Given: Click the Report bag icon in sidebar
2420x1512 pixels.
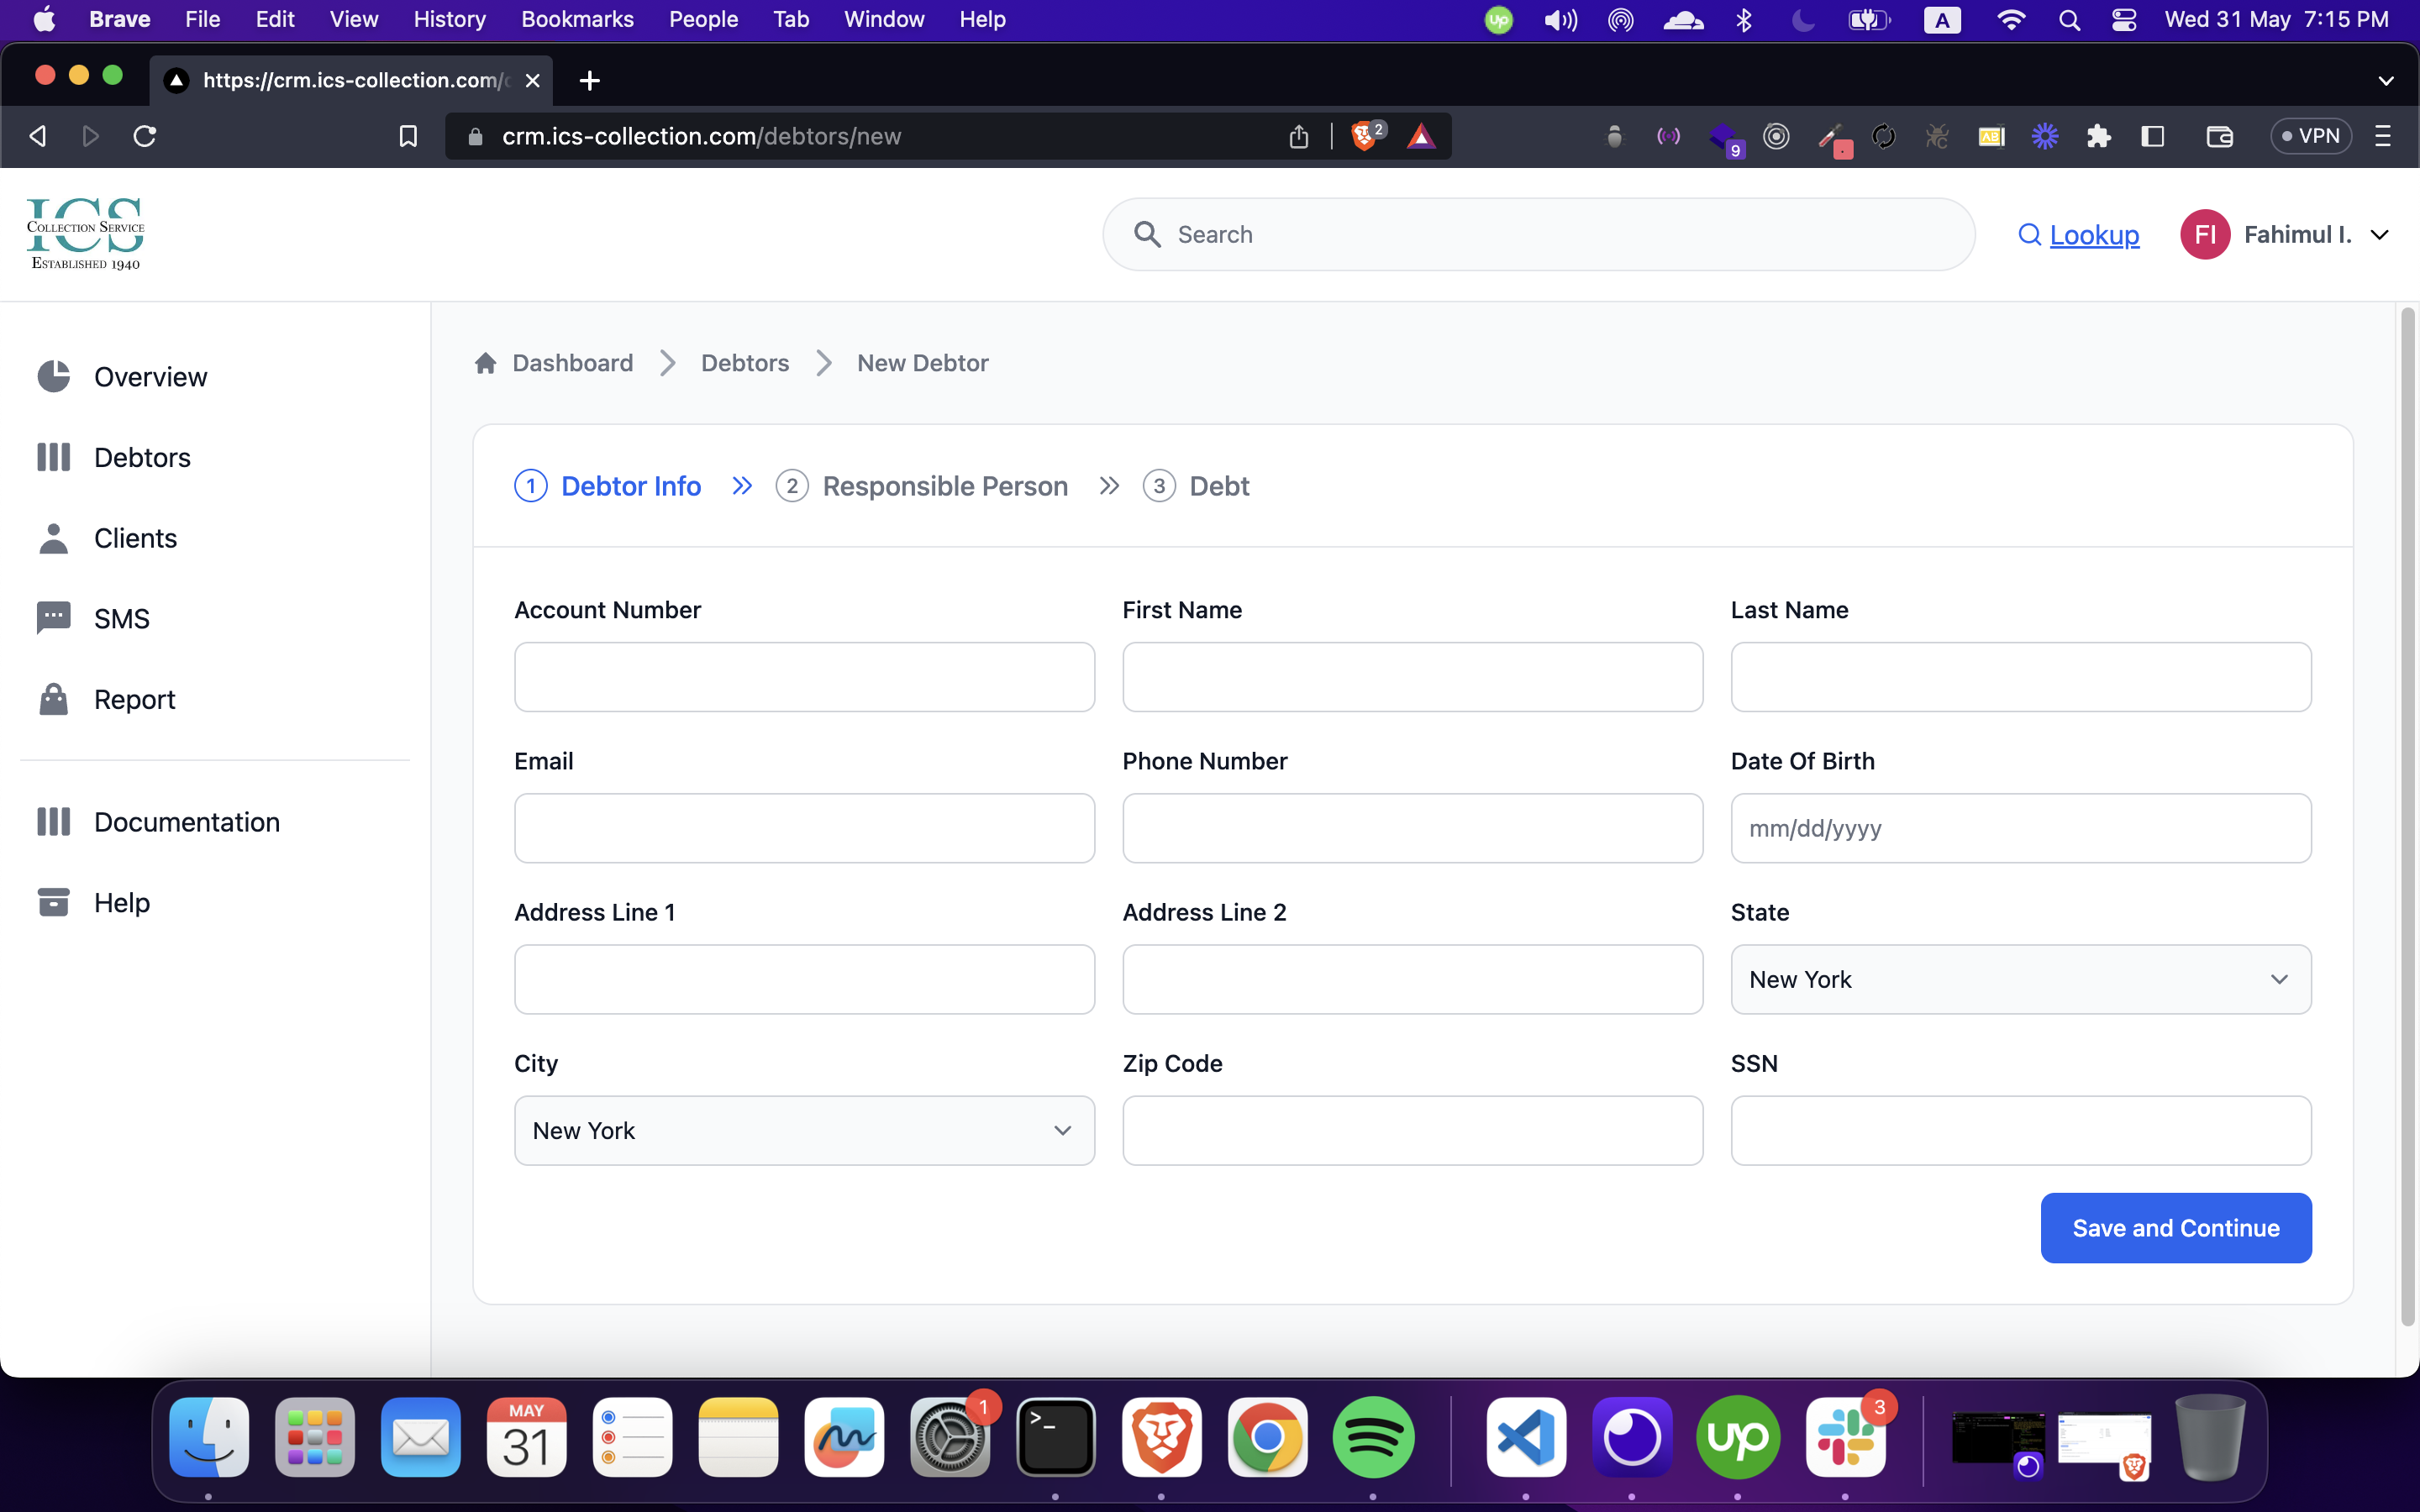Looking at the screenshot, I should (x=53, y=699).
